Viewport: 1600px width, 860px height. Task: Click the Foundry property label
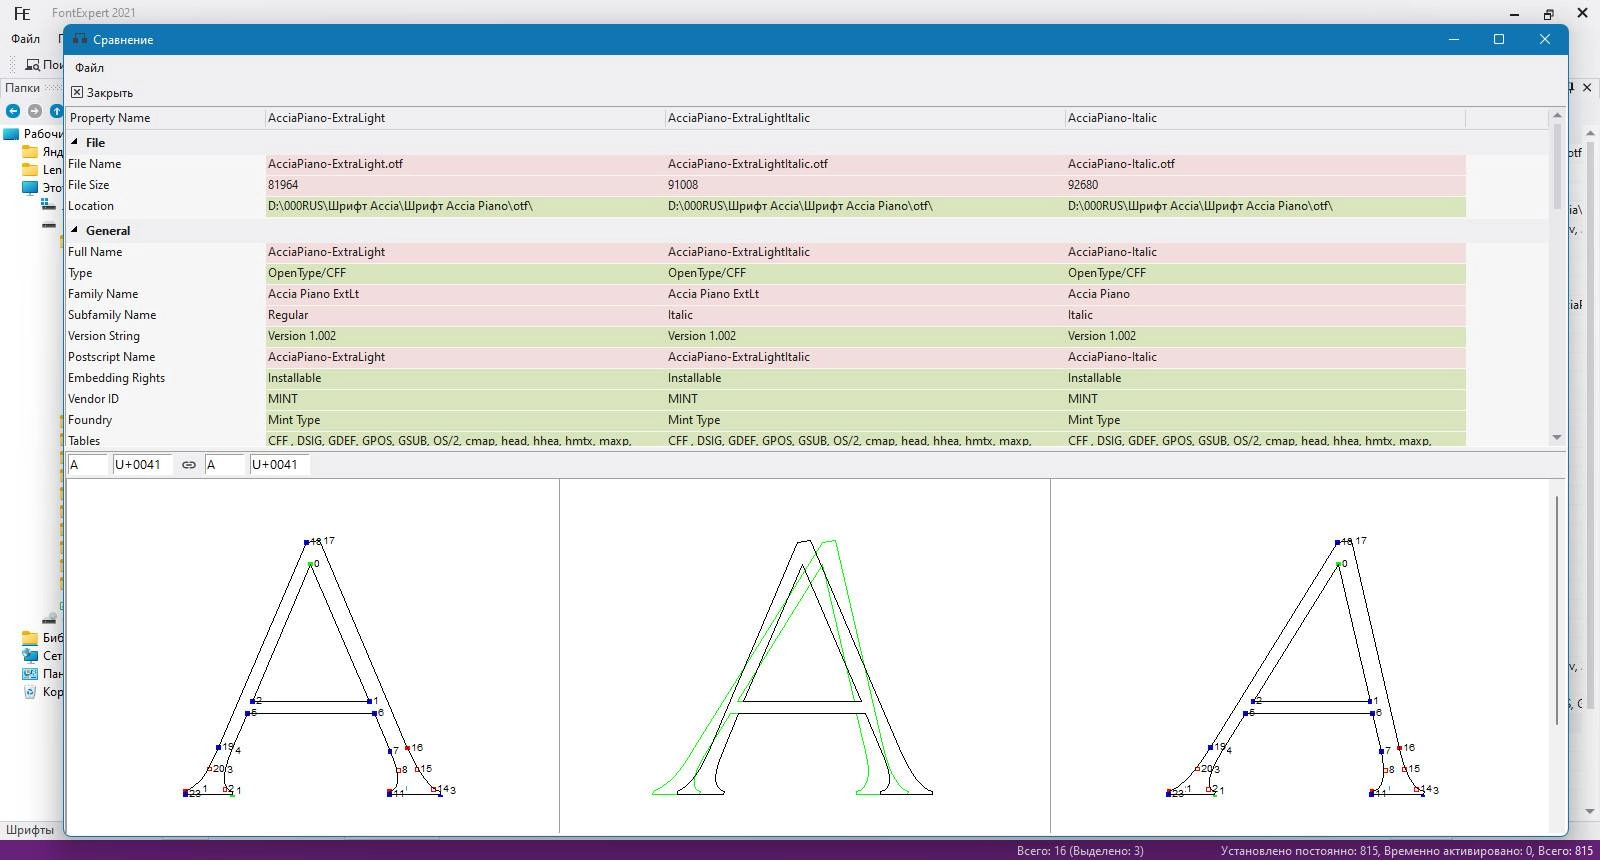90,420
